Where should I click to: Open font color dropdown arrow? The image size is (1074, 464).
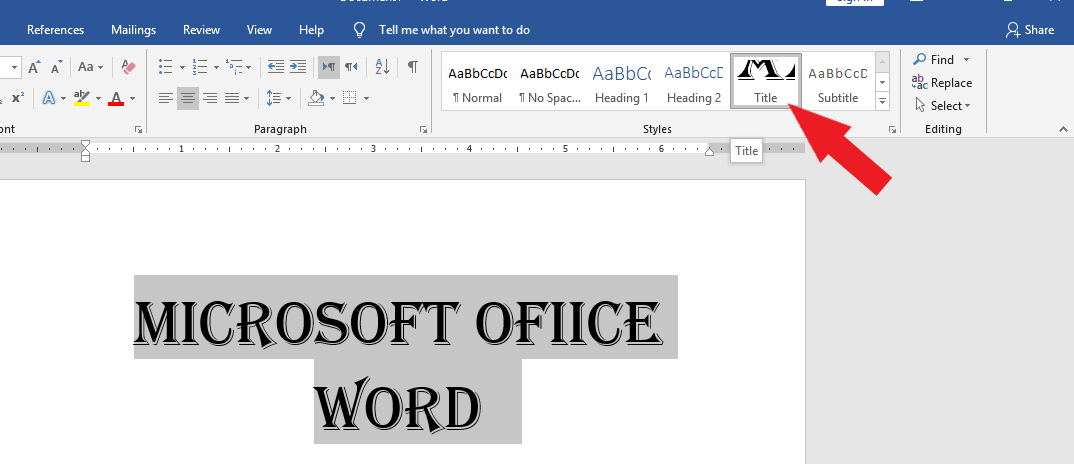click(x=132, y=99)
